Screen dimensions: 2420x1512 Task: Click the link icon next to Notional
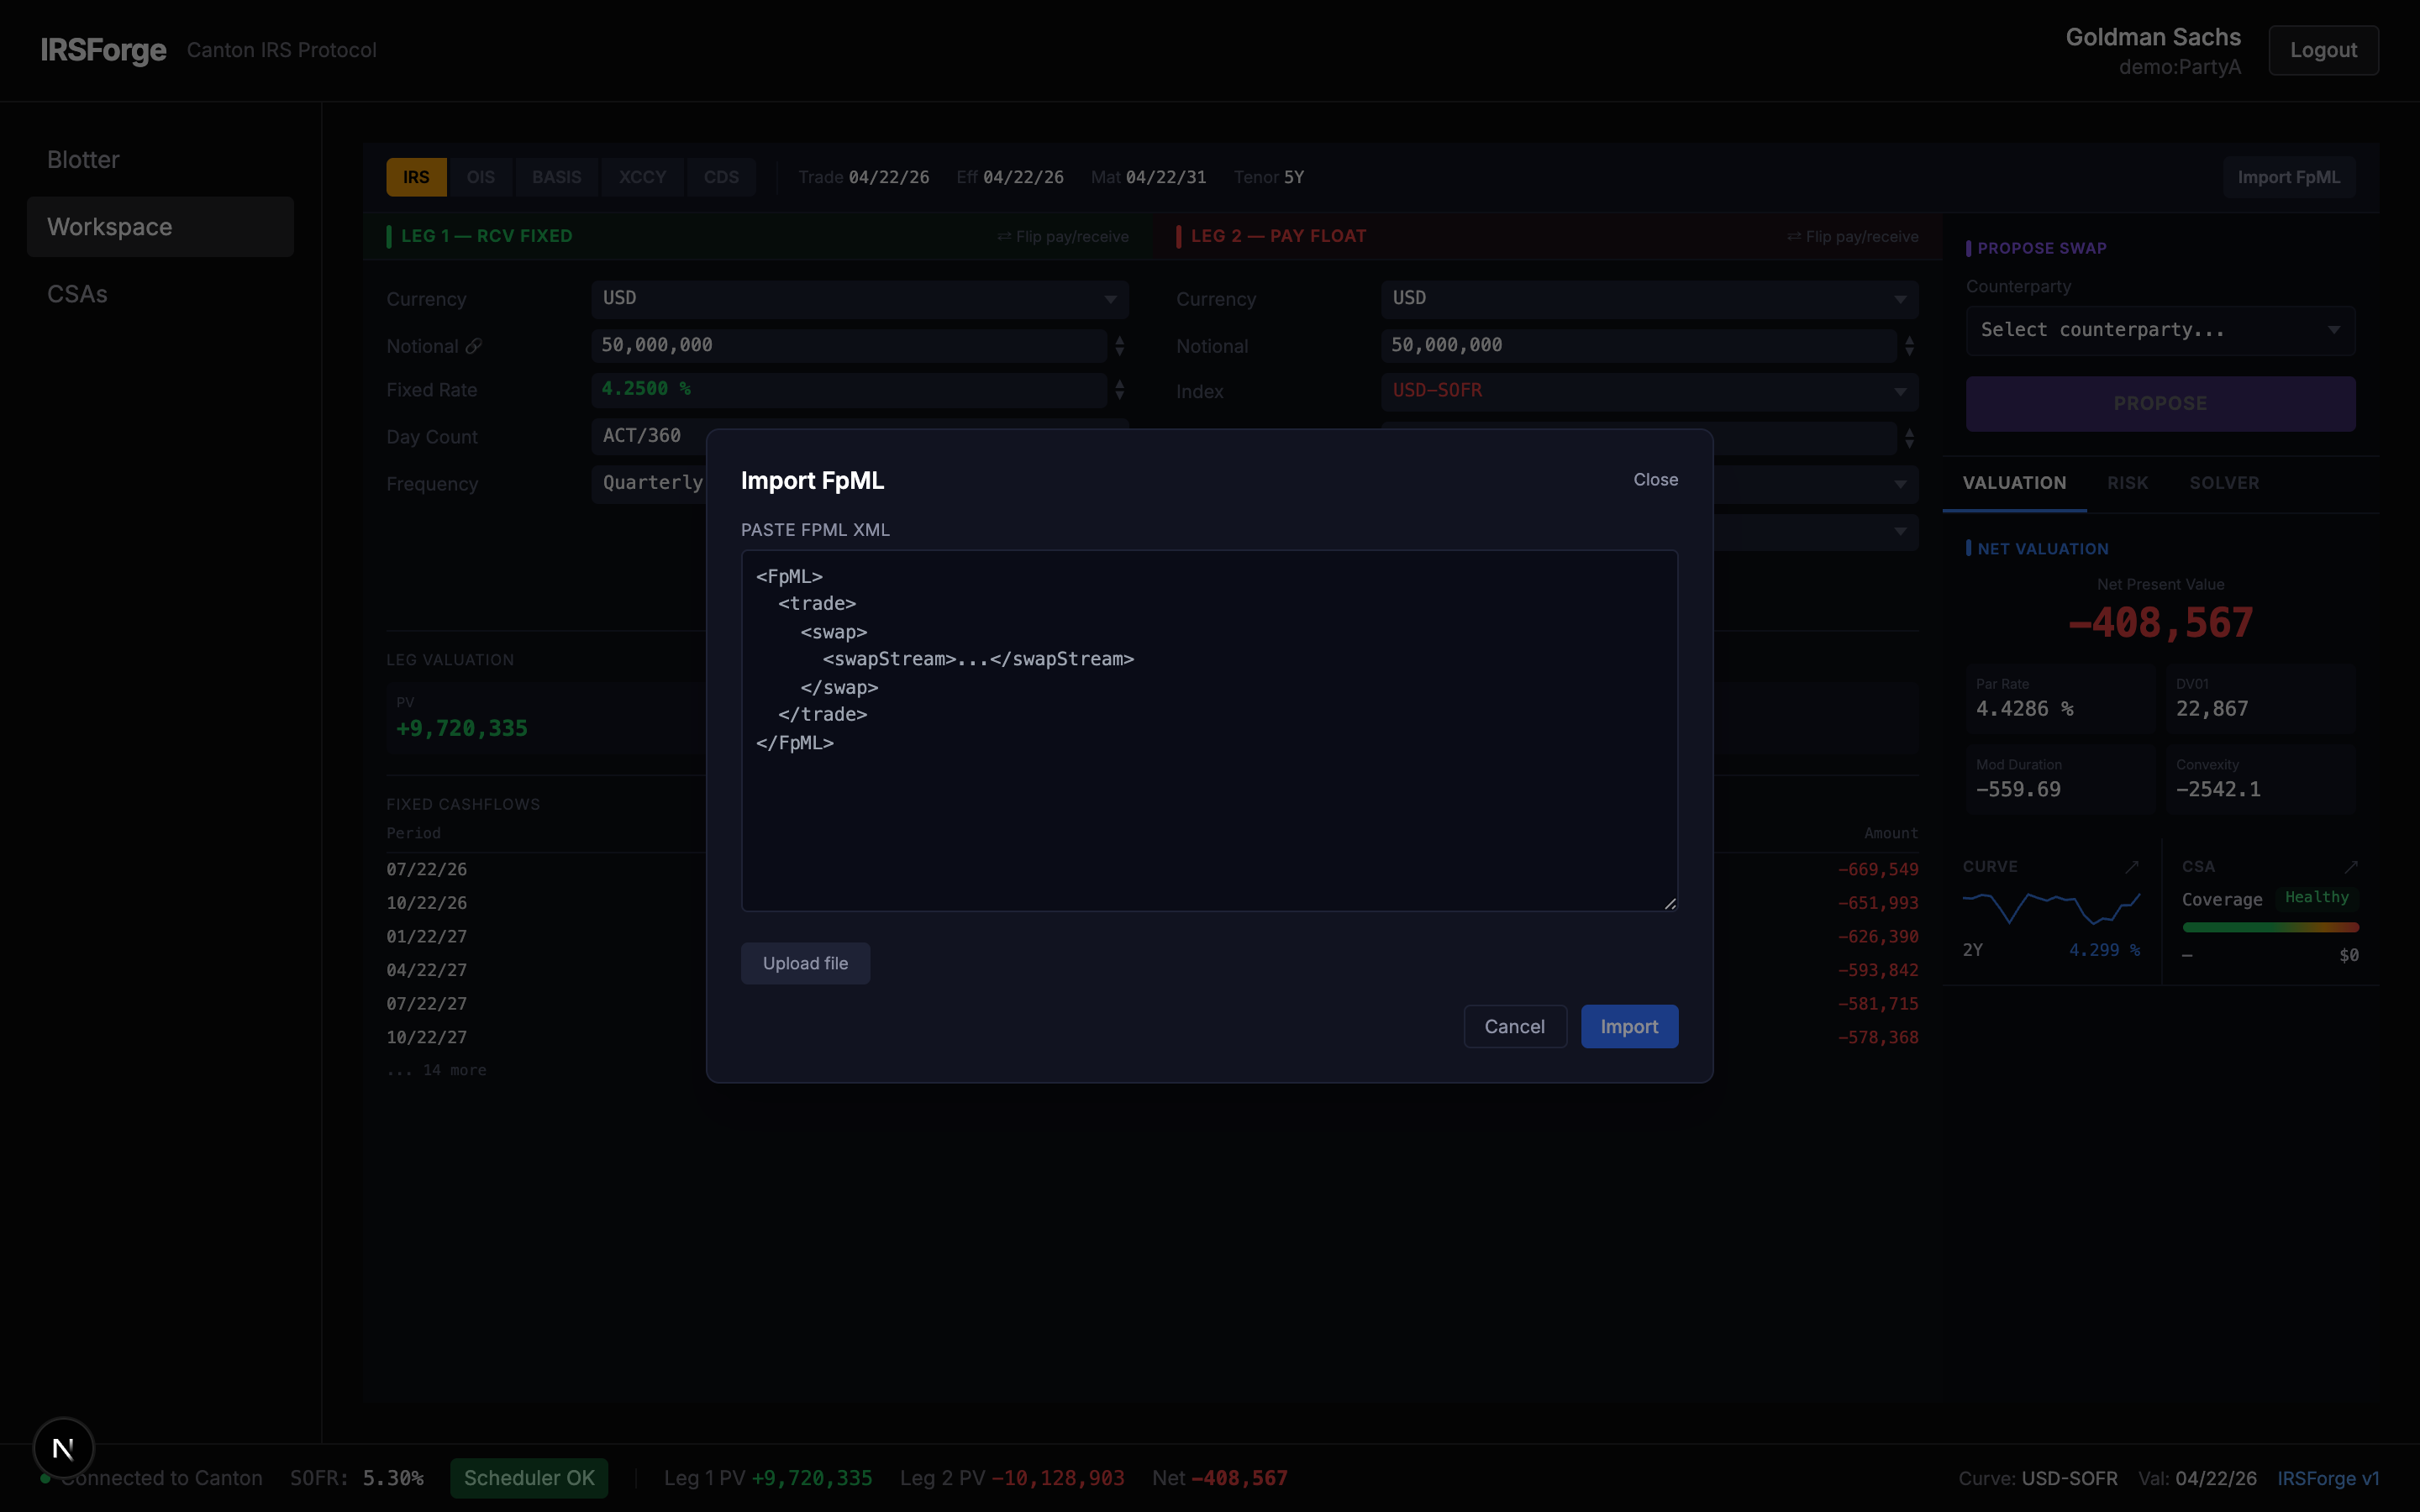coord(473,346)
